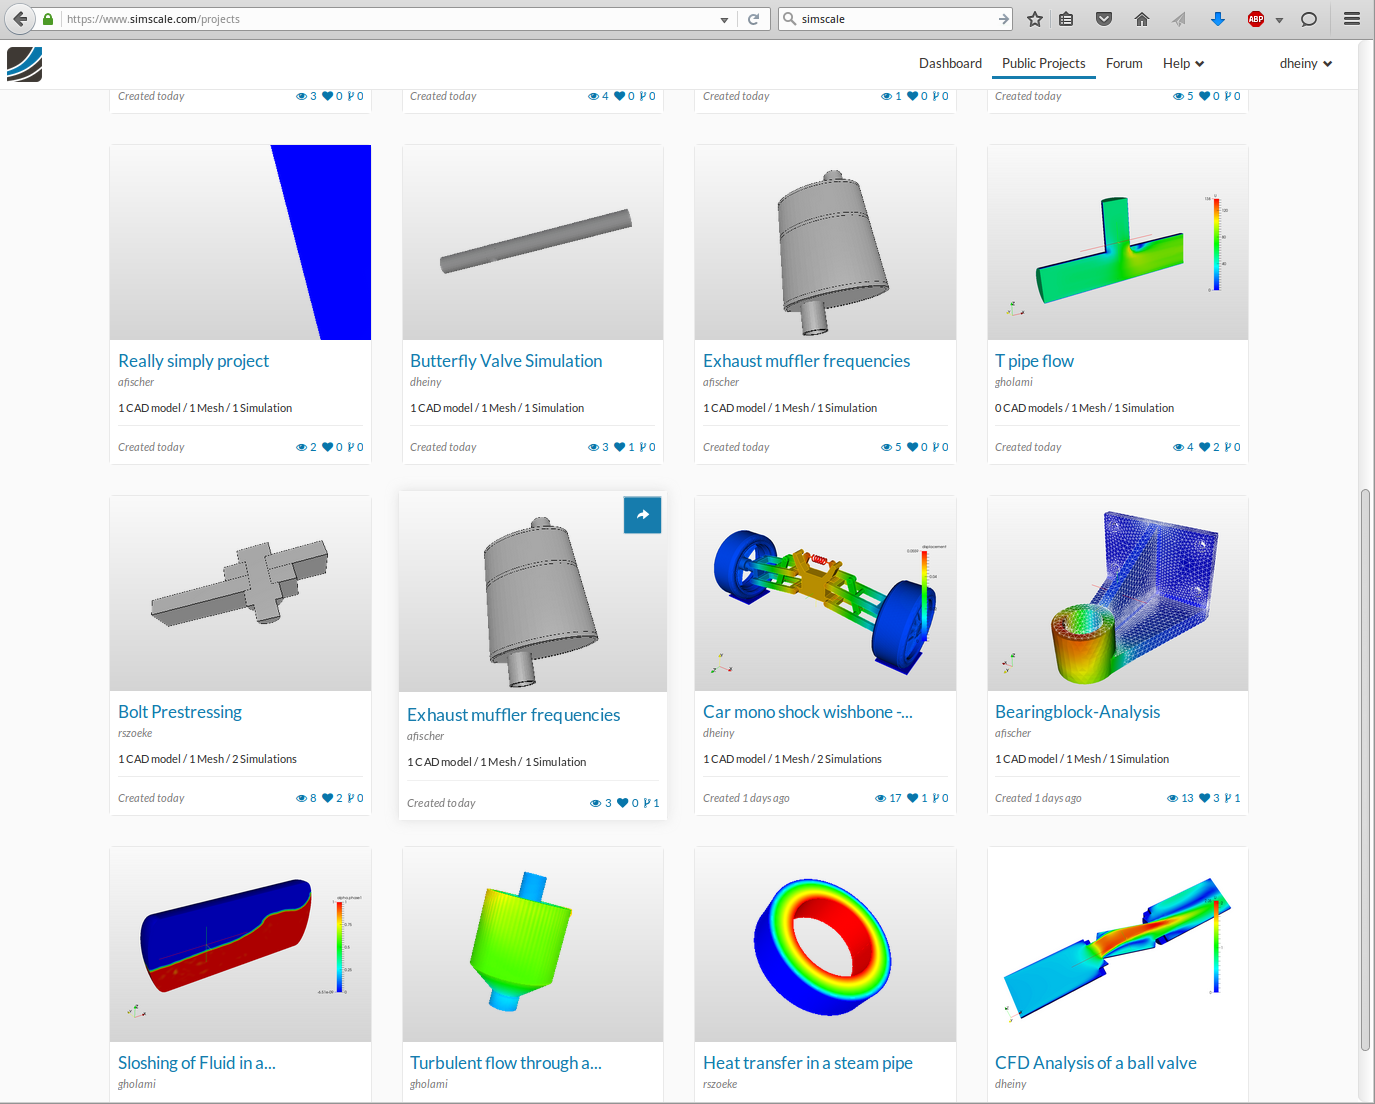
Task: Open the Firefox hamburger menu
Action: point(1352,18)
